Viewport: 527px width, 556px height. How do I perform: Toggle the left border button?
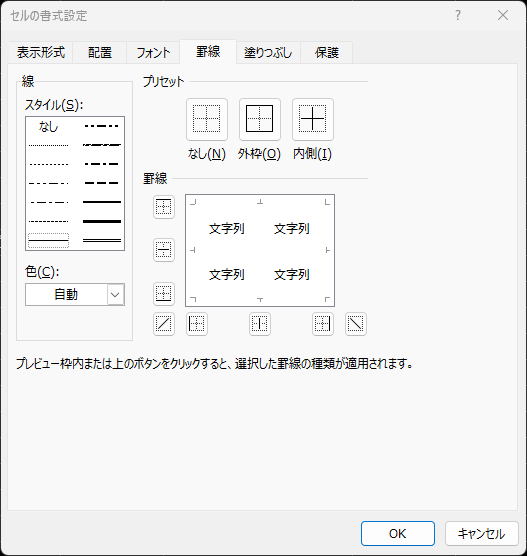(x=197, y=324)
